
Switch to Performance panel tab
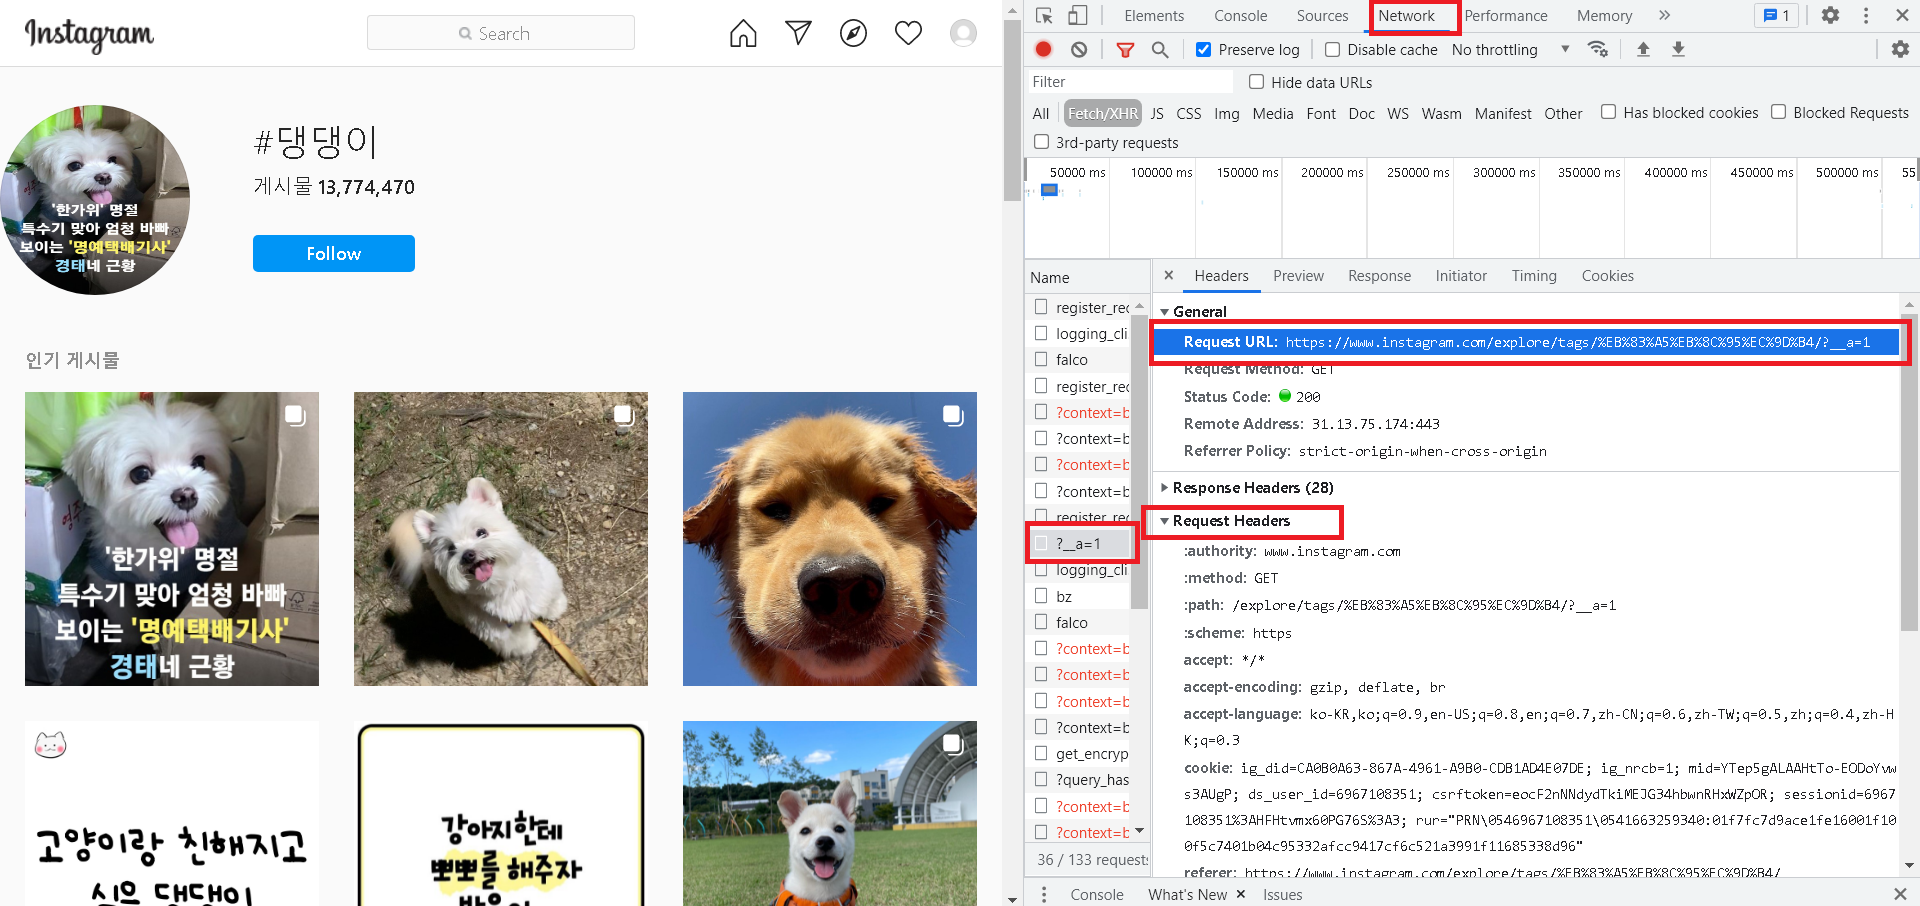coord(1505,15)
